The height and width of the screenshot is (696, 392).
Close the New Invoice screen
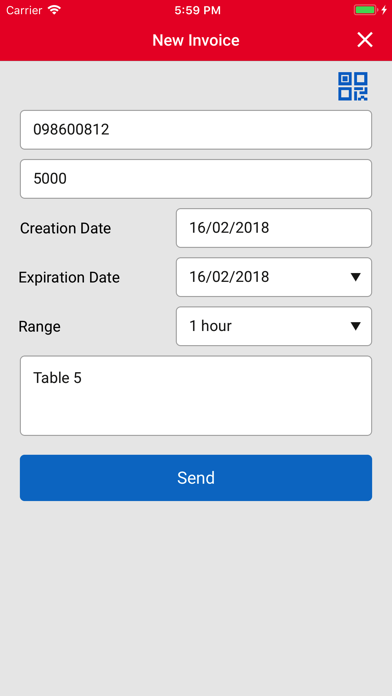pyautogui.click(x=365, y=40)
